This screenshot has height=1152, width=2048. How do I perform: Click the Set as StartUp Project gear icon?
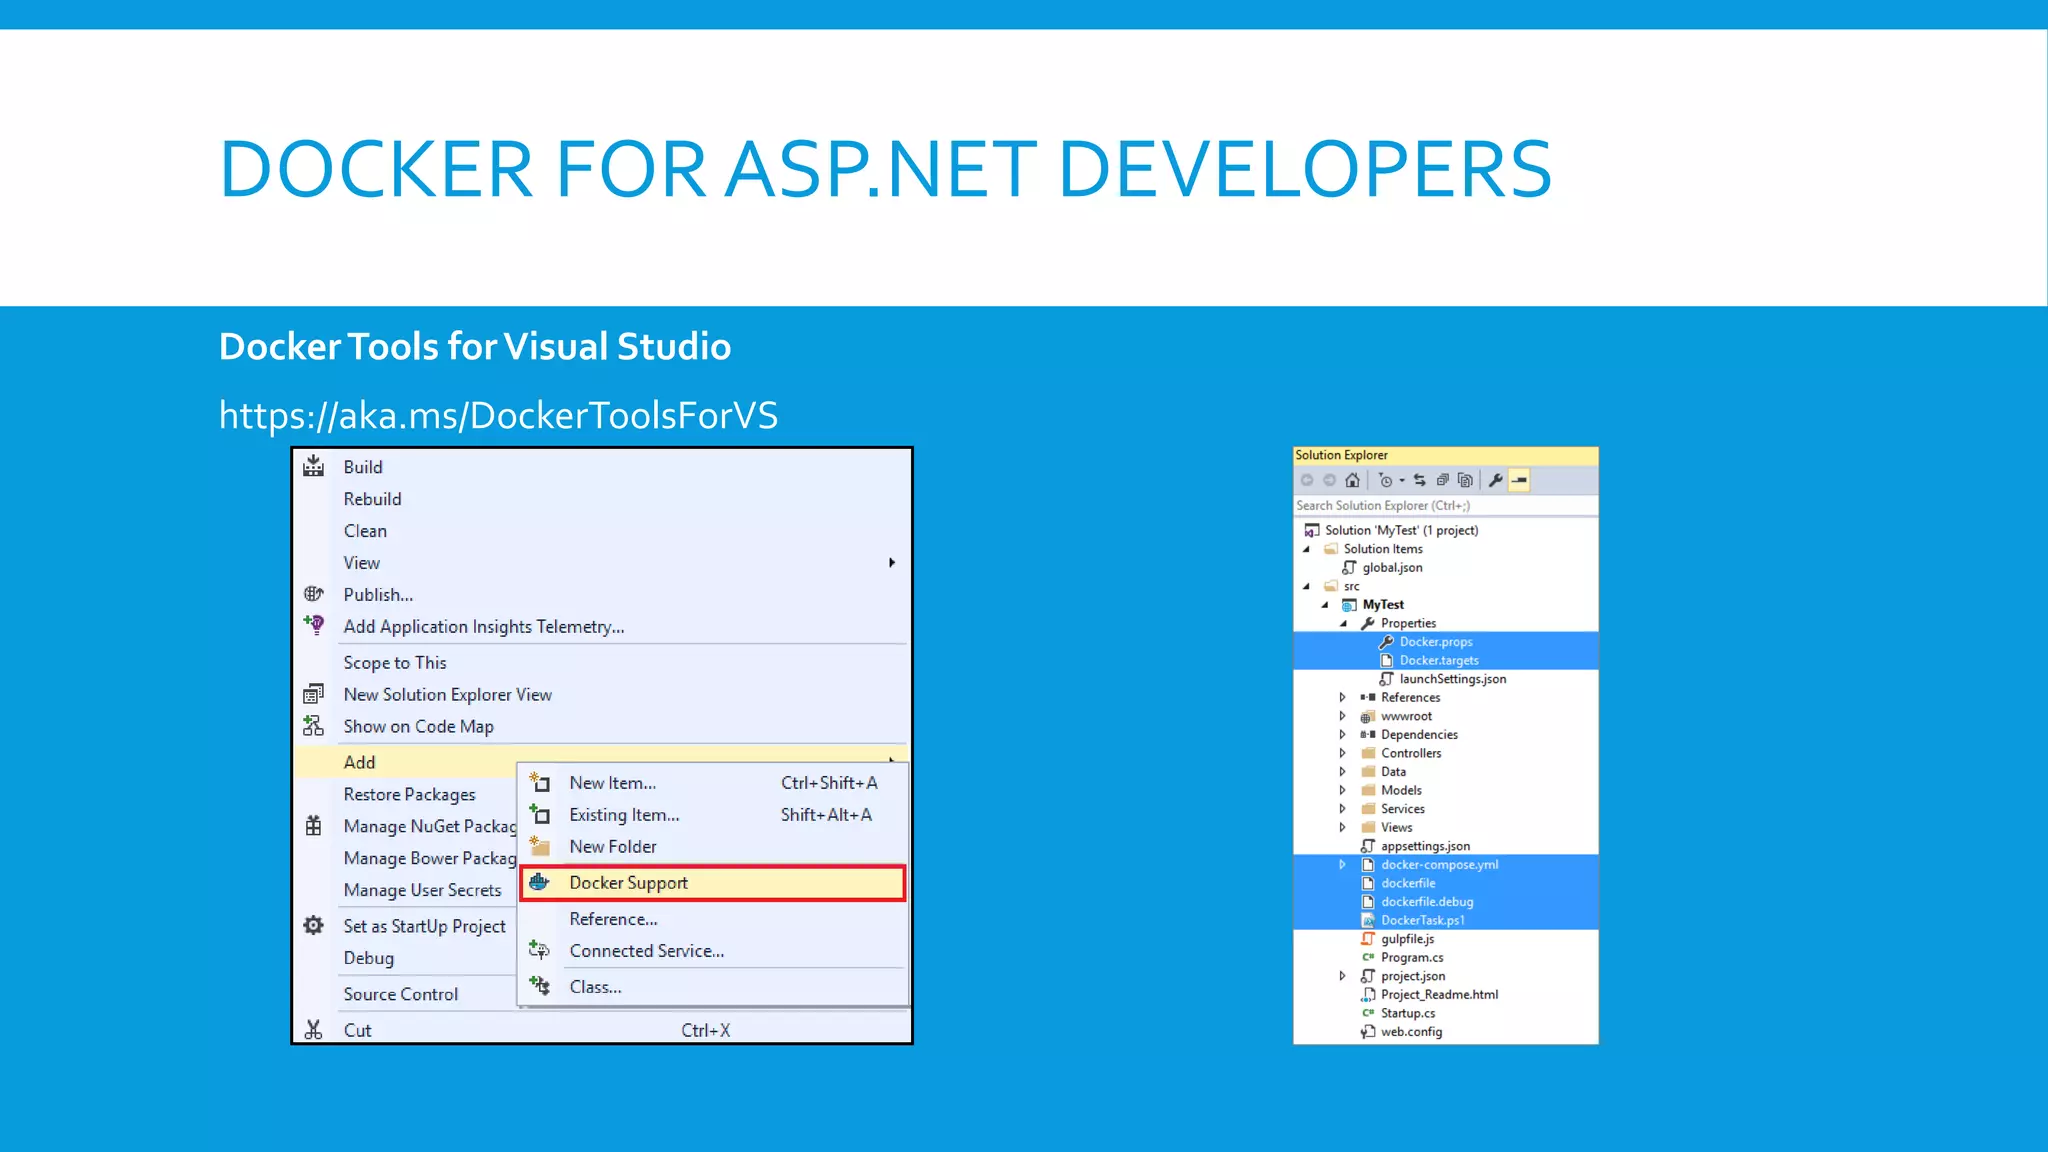[x=313, y=925]
